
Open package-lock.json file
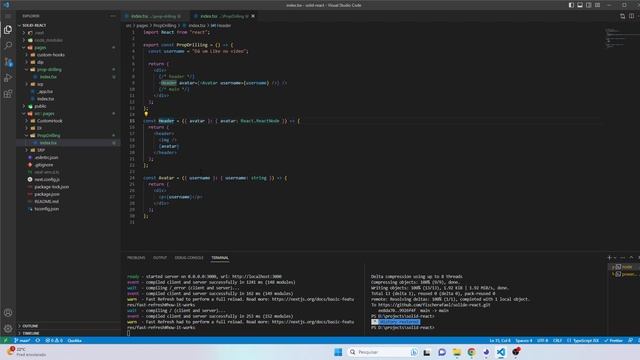tap(69, 187)
